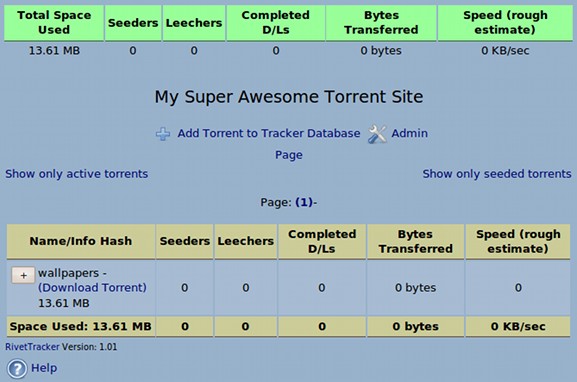Show only active torrents

(x=77, y=174)
